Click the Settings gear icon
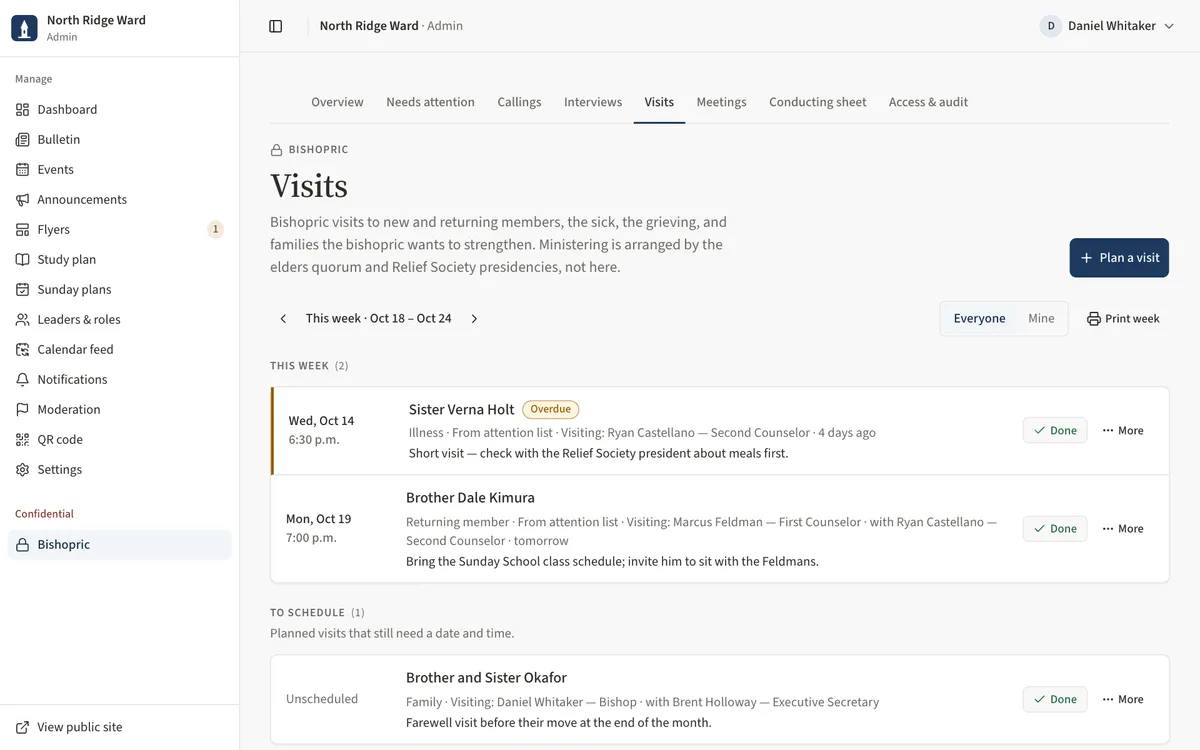1200x750 pixels. point(22,469)
